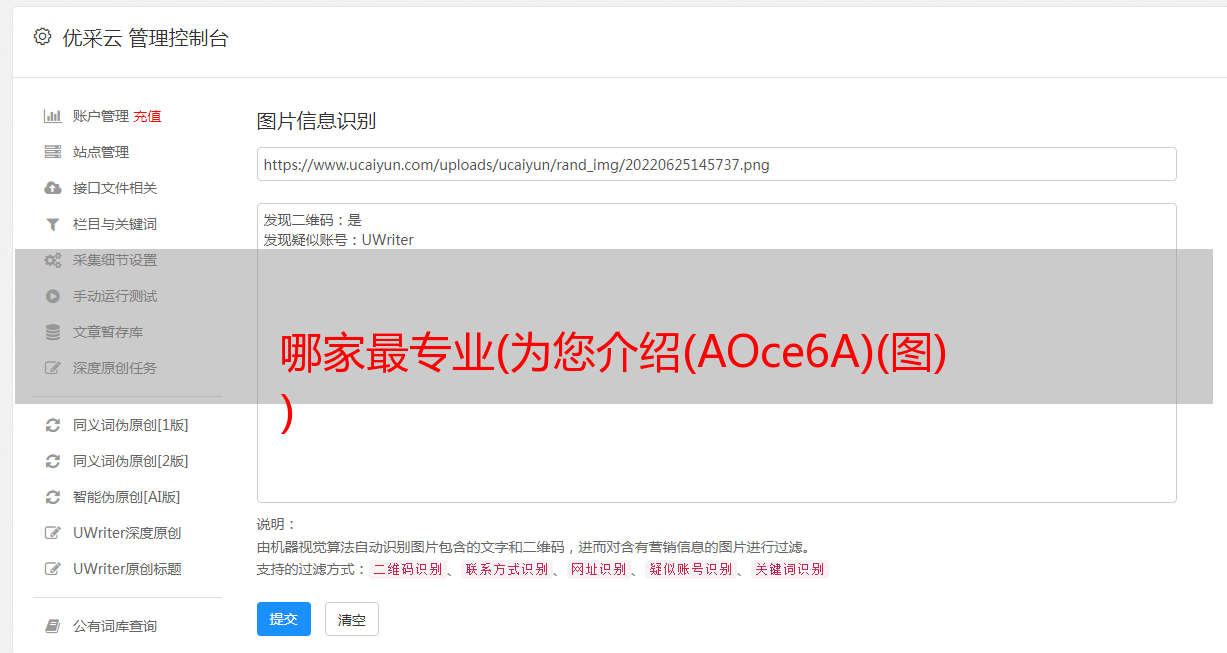Image resolution: width=1227 pixels, height=653 pixels.
Task: Click the book icon for 公有词库查询
Action: [53, 626]
